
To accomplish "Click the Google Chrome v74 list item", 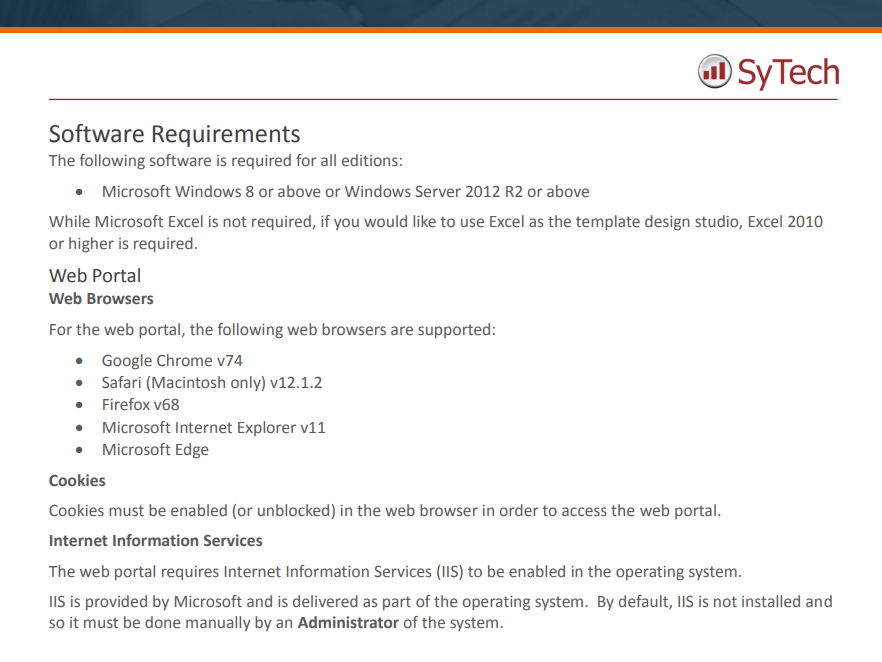I will 172,361.
